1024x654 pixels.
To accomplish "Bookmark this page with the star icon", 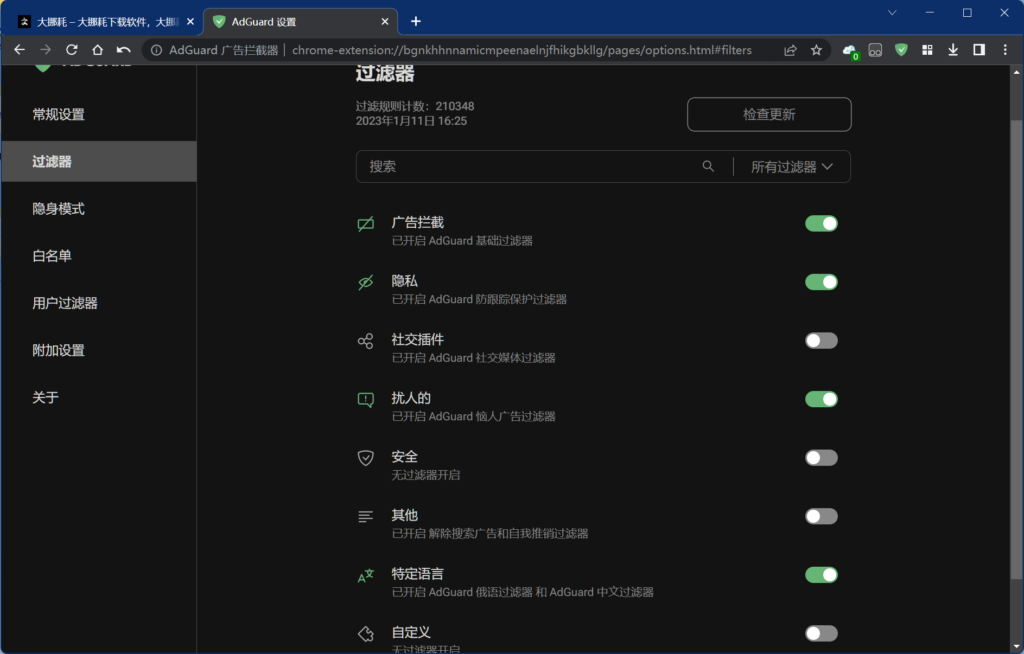I will [x=816, y=50].
